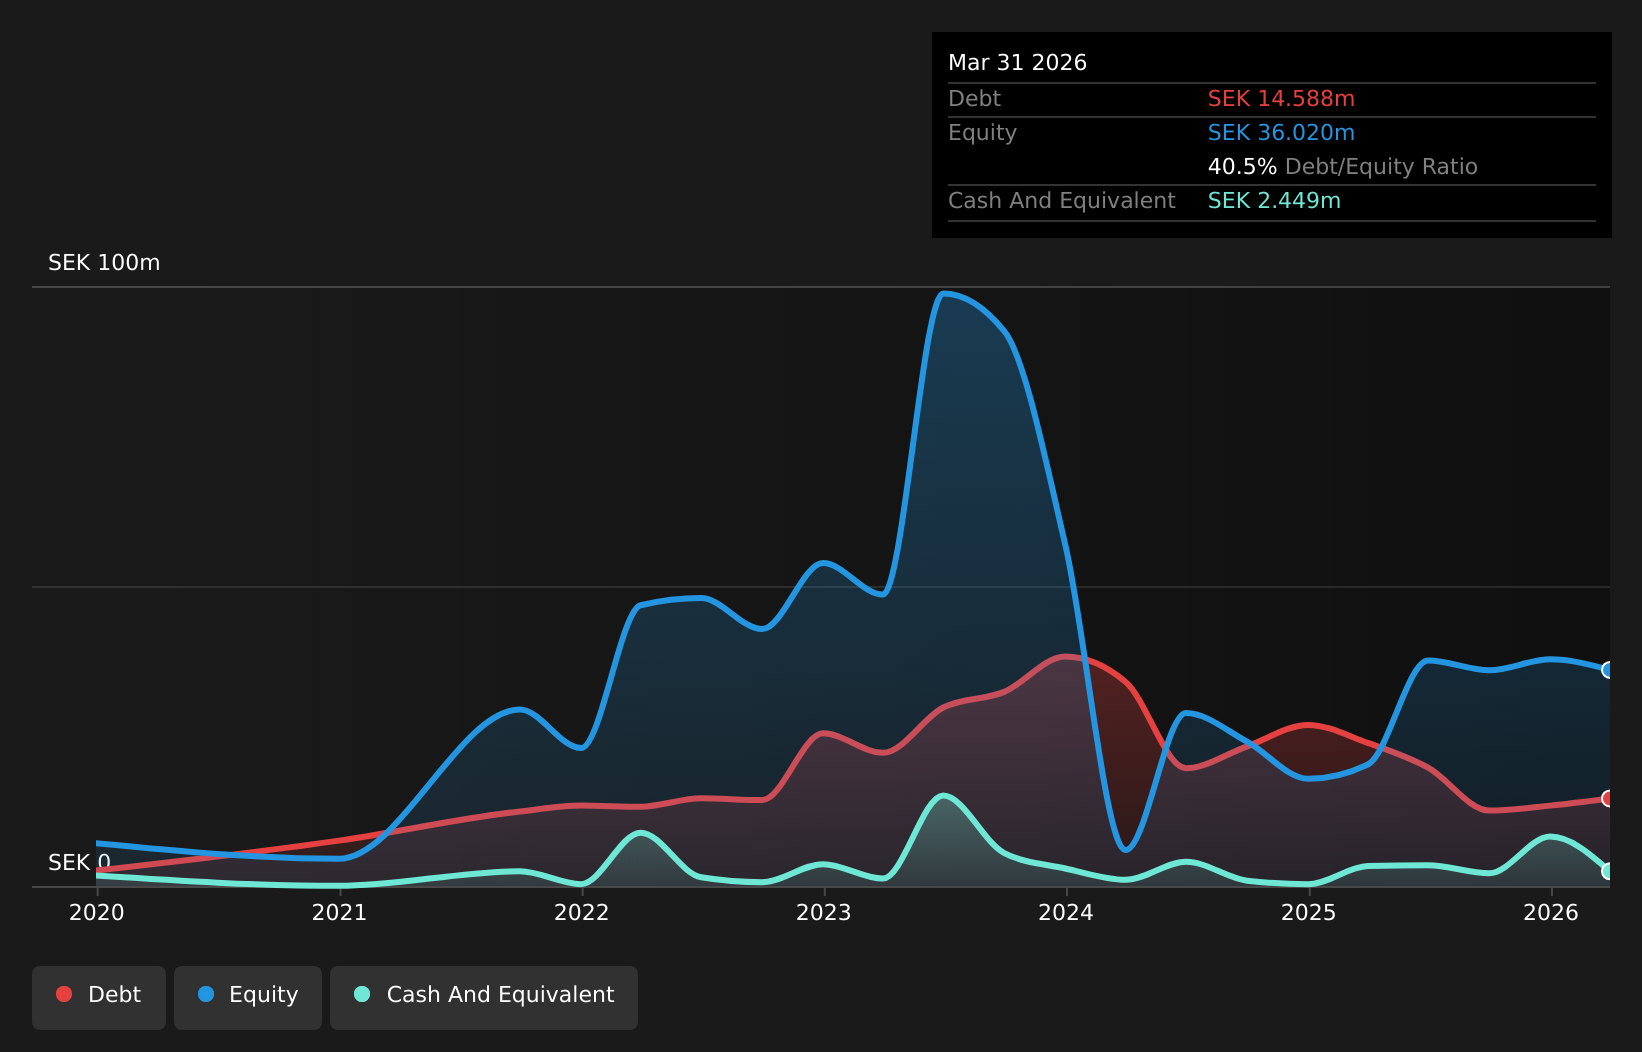Click the teal Cash And Equivalent legend dot
Screen dimensions: 1642x1052
362,994
